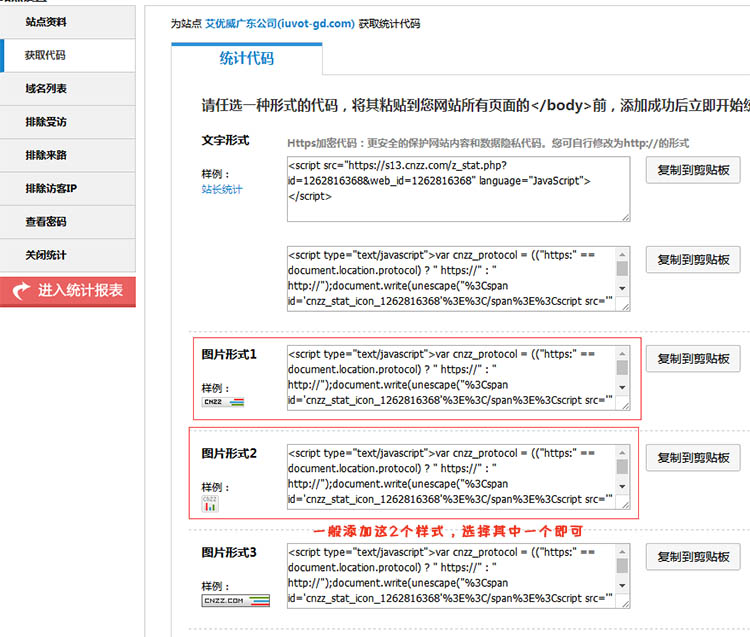Copy the Https text-form code to clipboard
This screenshot has height=637, width=750.
click(693, 170)
